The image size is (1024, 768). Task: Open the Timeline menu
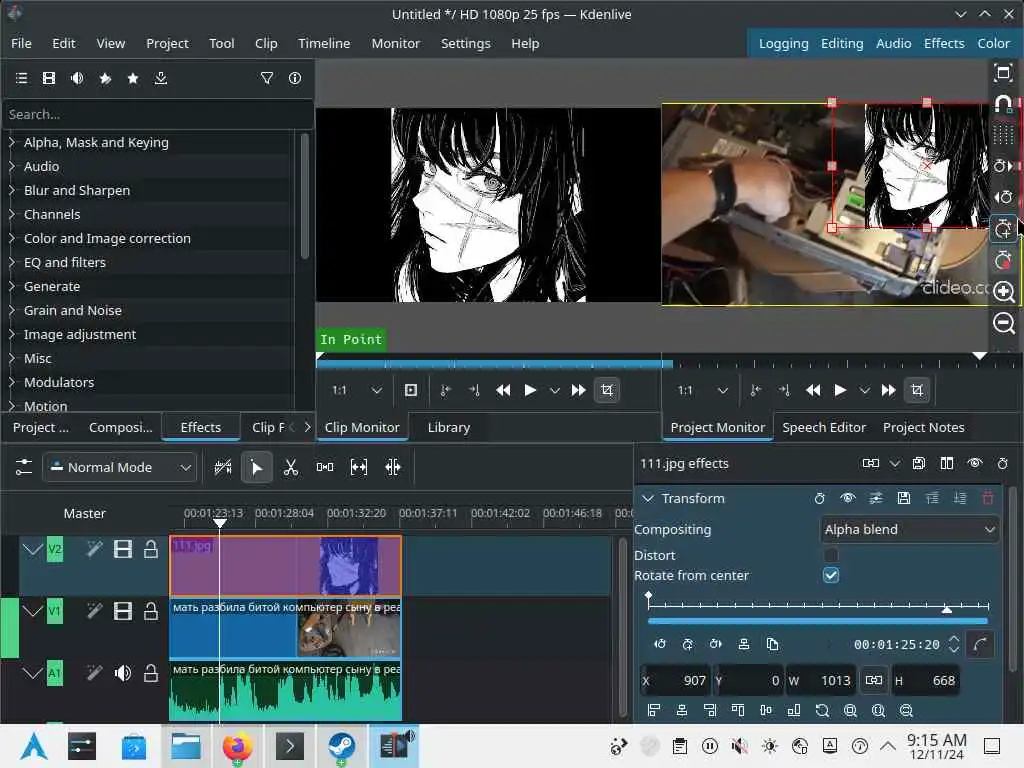click(324, 43)
